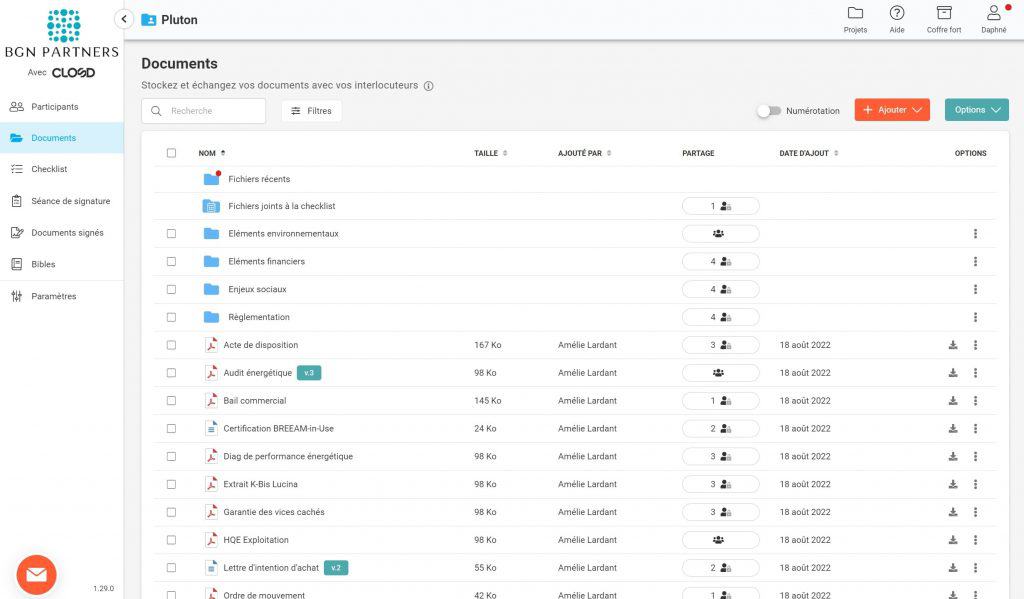The image size is (1024, 599).
Task: Click the Pluton project folder icon
Action: 149,20
